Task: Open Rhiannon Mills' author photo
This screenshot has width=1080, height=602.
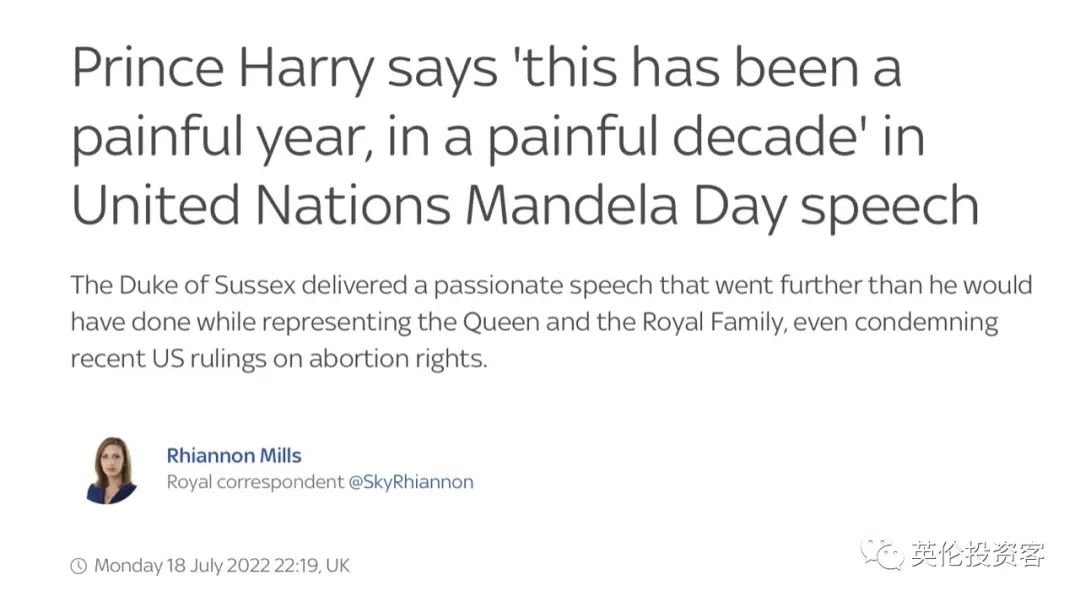Action: click(x=112, y=470)
